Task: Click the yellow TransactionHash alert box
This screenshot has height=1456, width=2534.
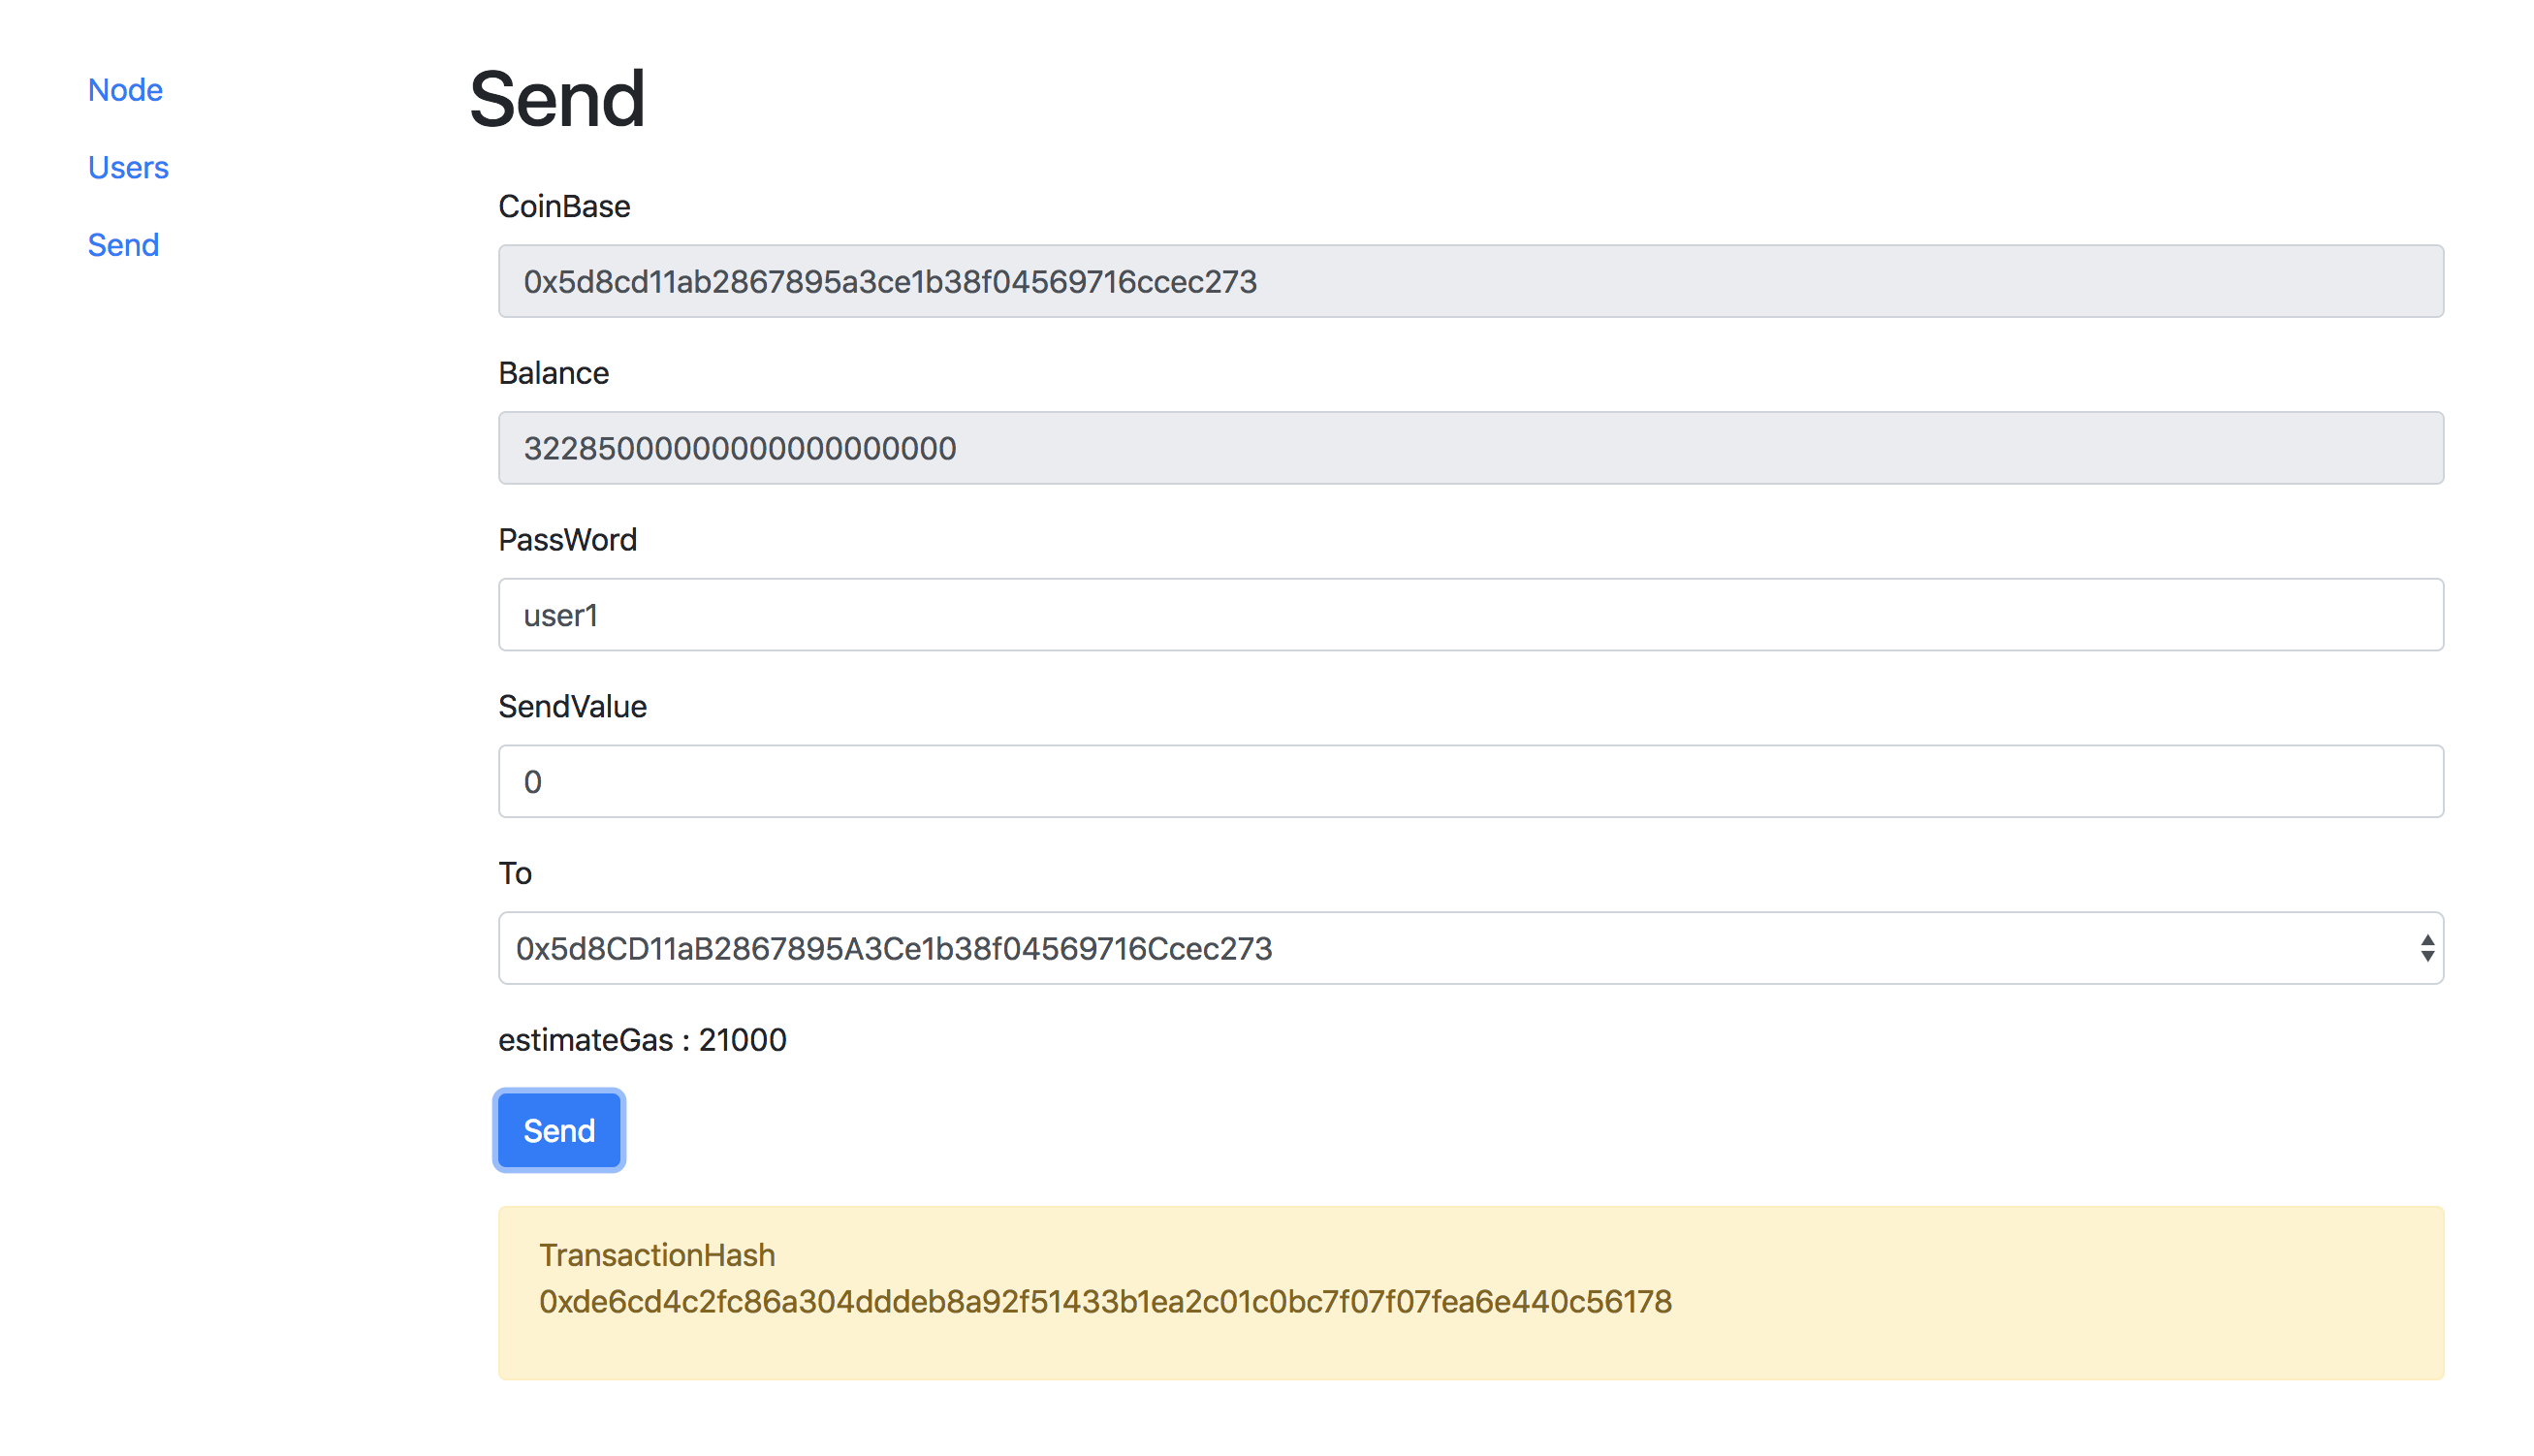Action: (1471, 1293)
